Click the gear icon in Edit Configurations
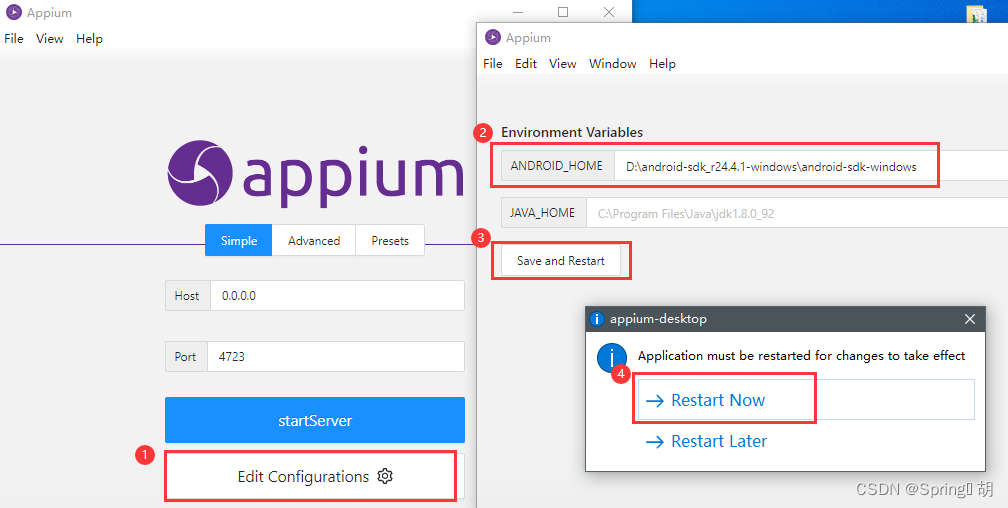This screenshot has height=508, width=1008. [385, 476]
